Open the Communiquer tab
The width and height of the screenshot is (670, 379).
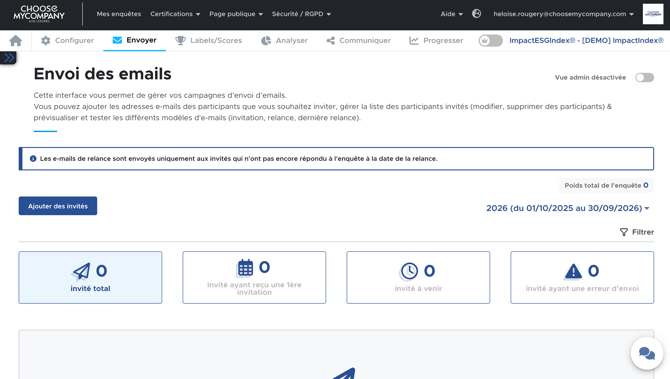click(359, 41)
